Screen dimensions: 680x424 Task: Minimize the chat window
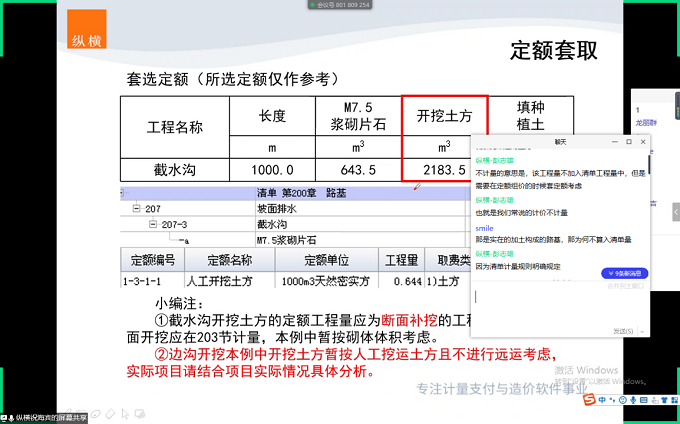(615, 142)
